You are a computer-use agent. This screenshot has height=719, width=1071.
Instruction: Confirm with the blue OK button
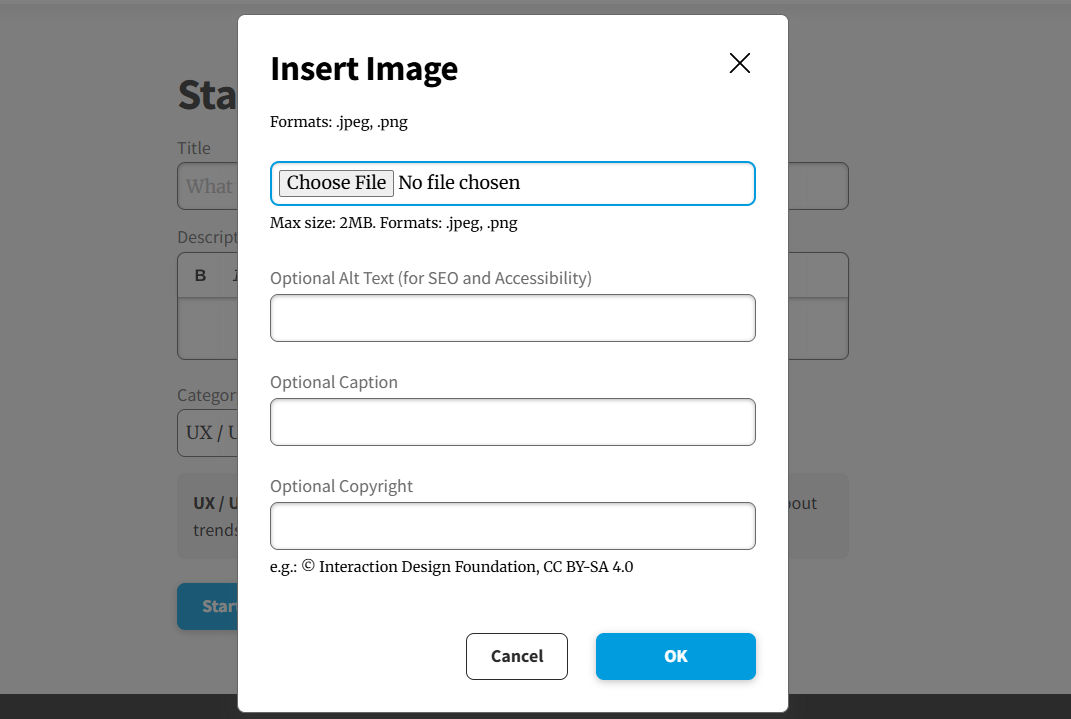pyautogui.click(x=675, y=656)
